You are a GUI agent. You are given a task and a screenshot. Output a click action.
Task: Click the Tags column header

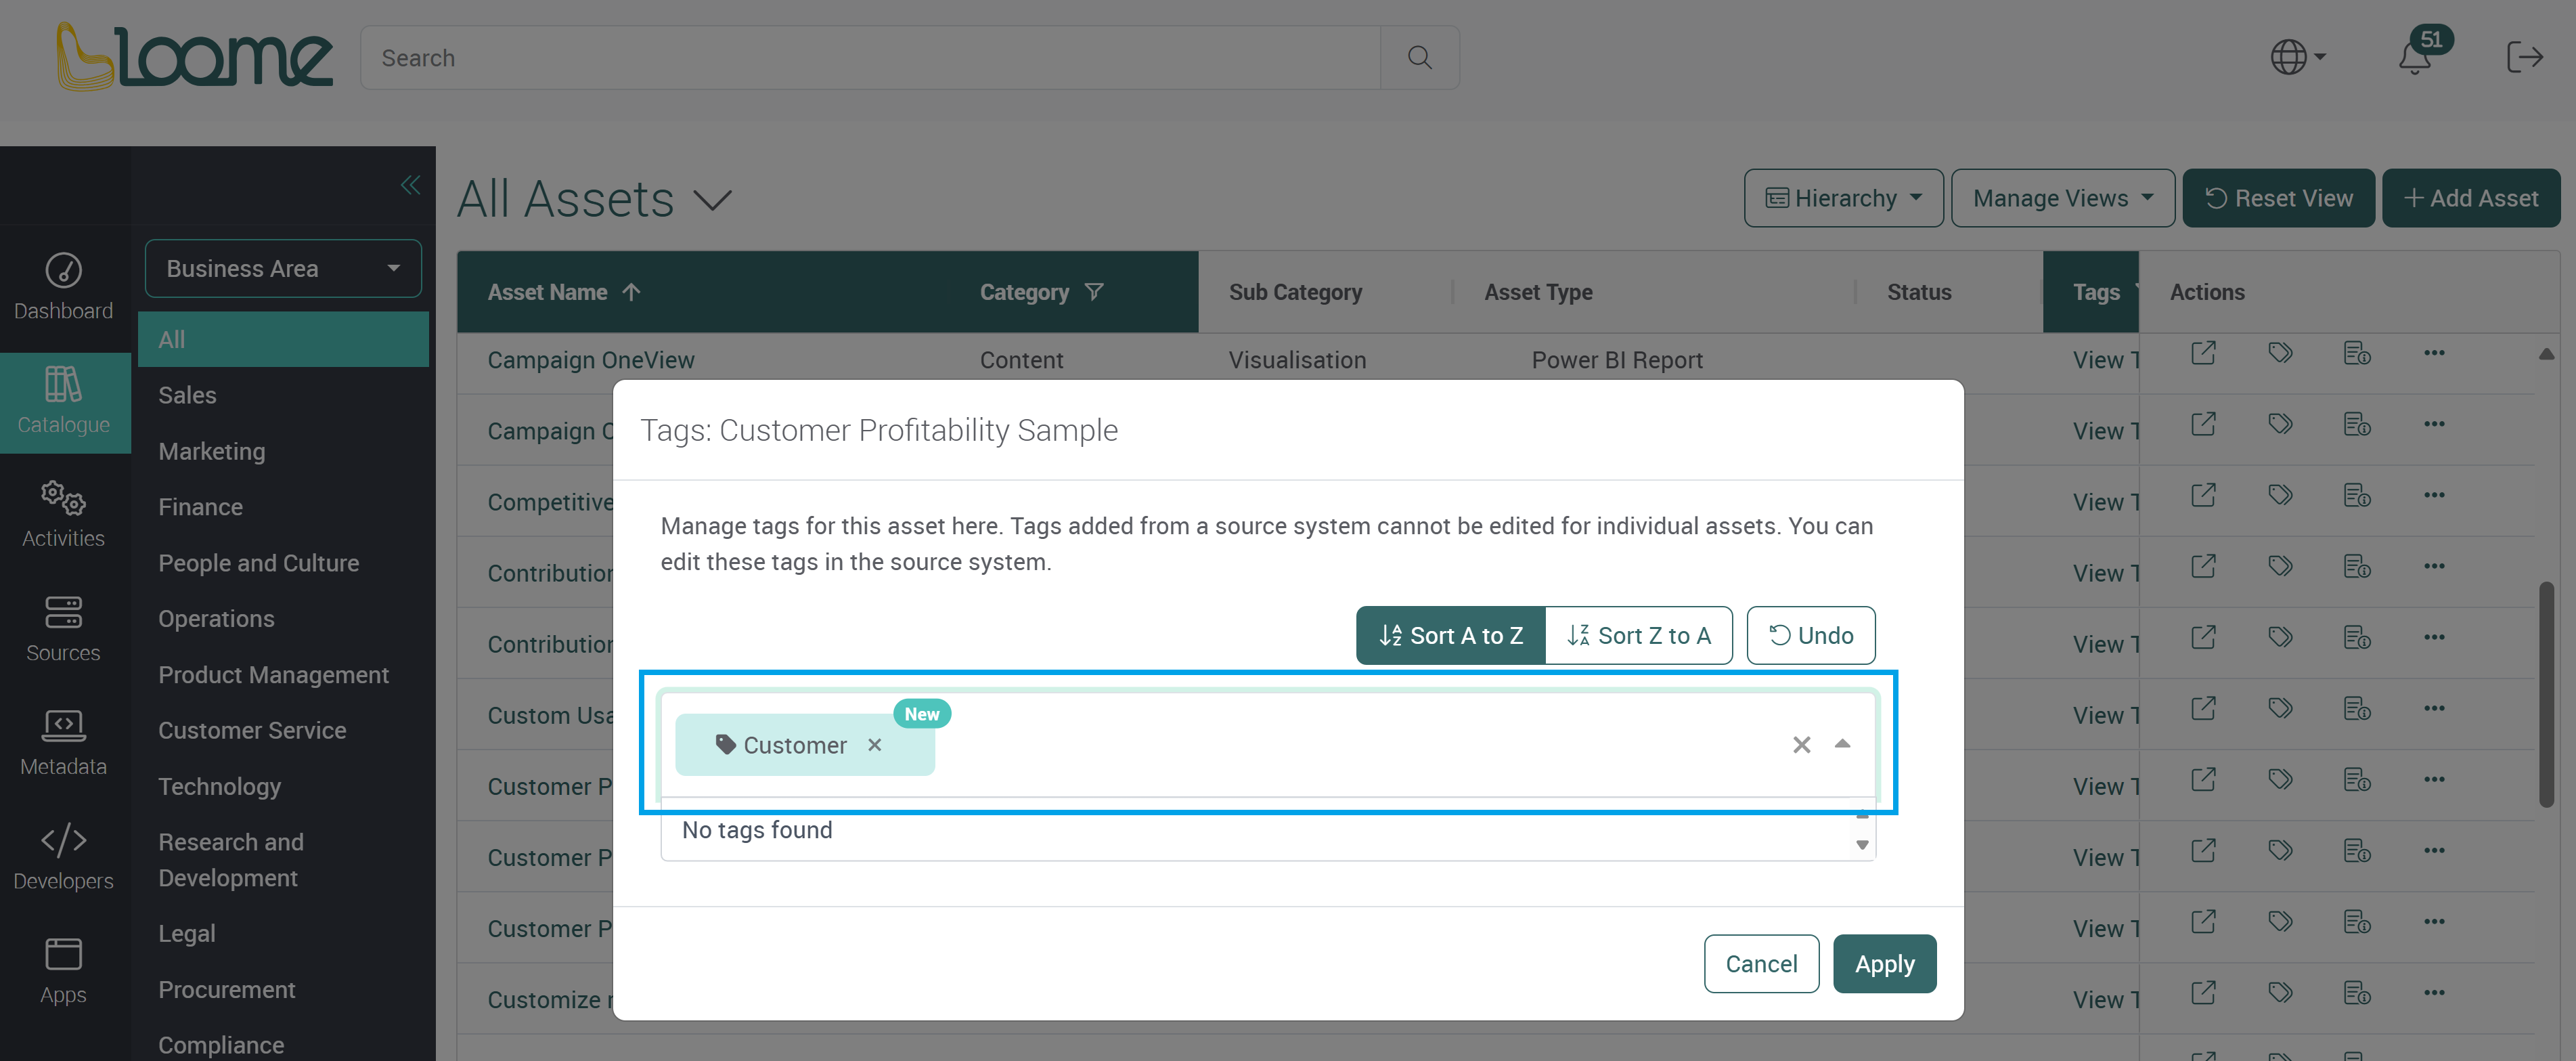pyautogui.click(x=2095, y=292)
